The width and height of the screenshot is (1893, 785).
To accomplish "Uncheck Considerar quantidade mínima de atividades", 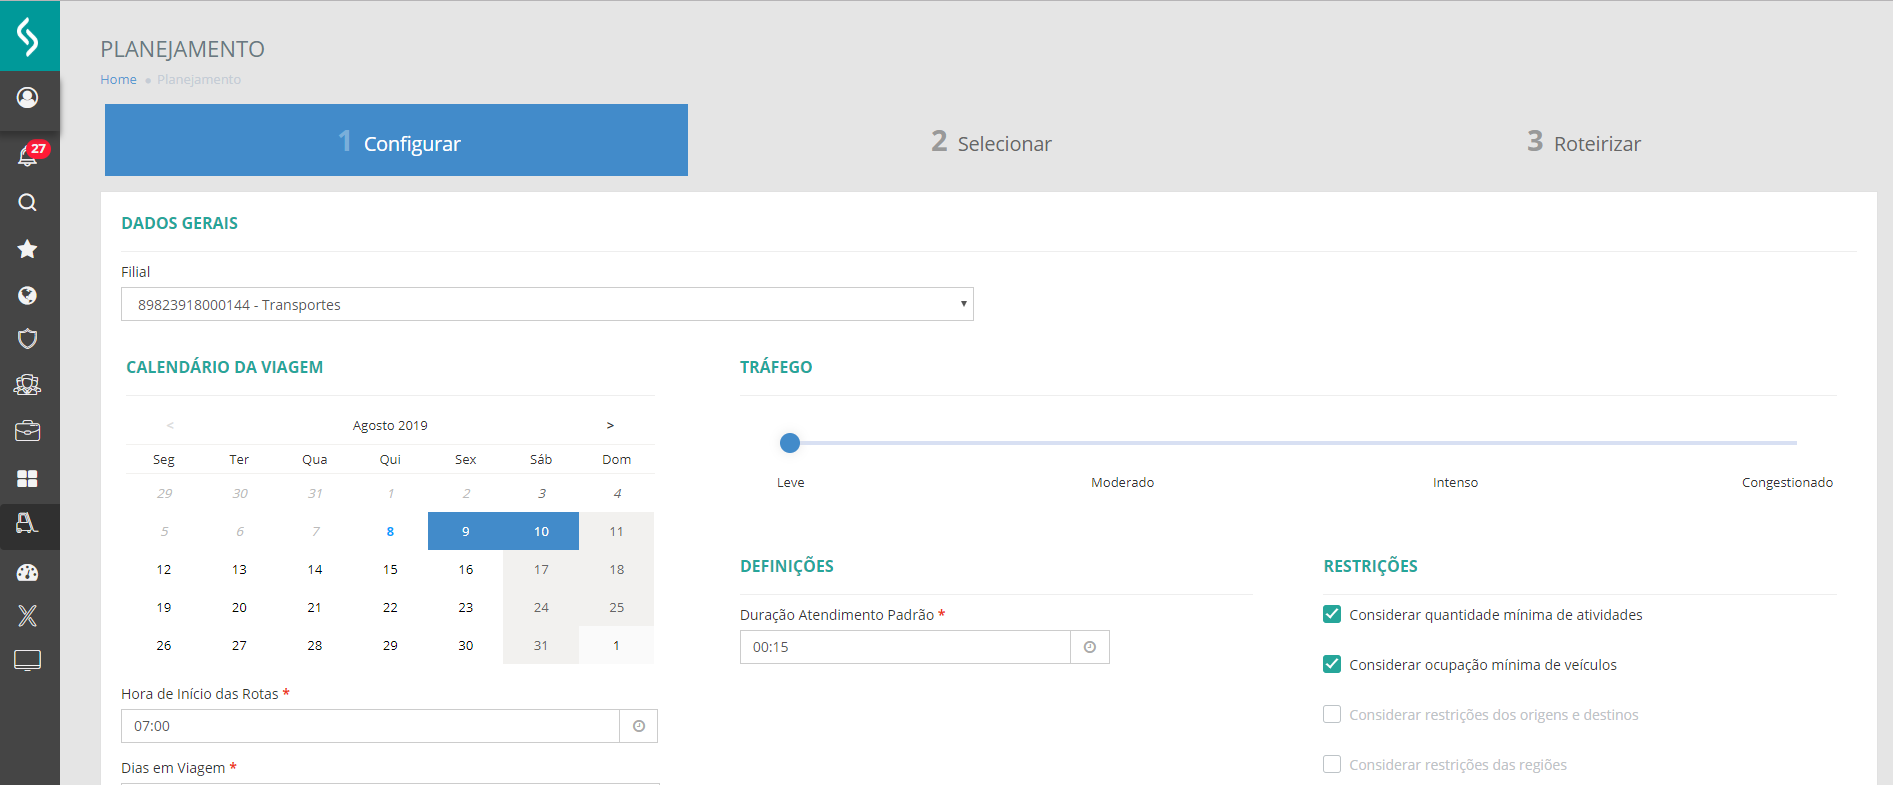I will coord(1332,614).
